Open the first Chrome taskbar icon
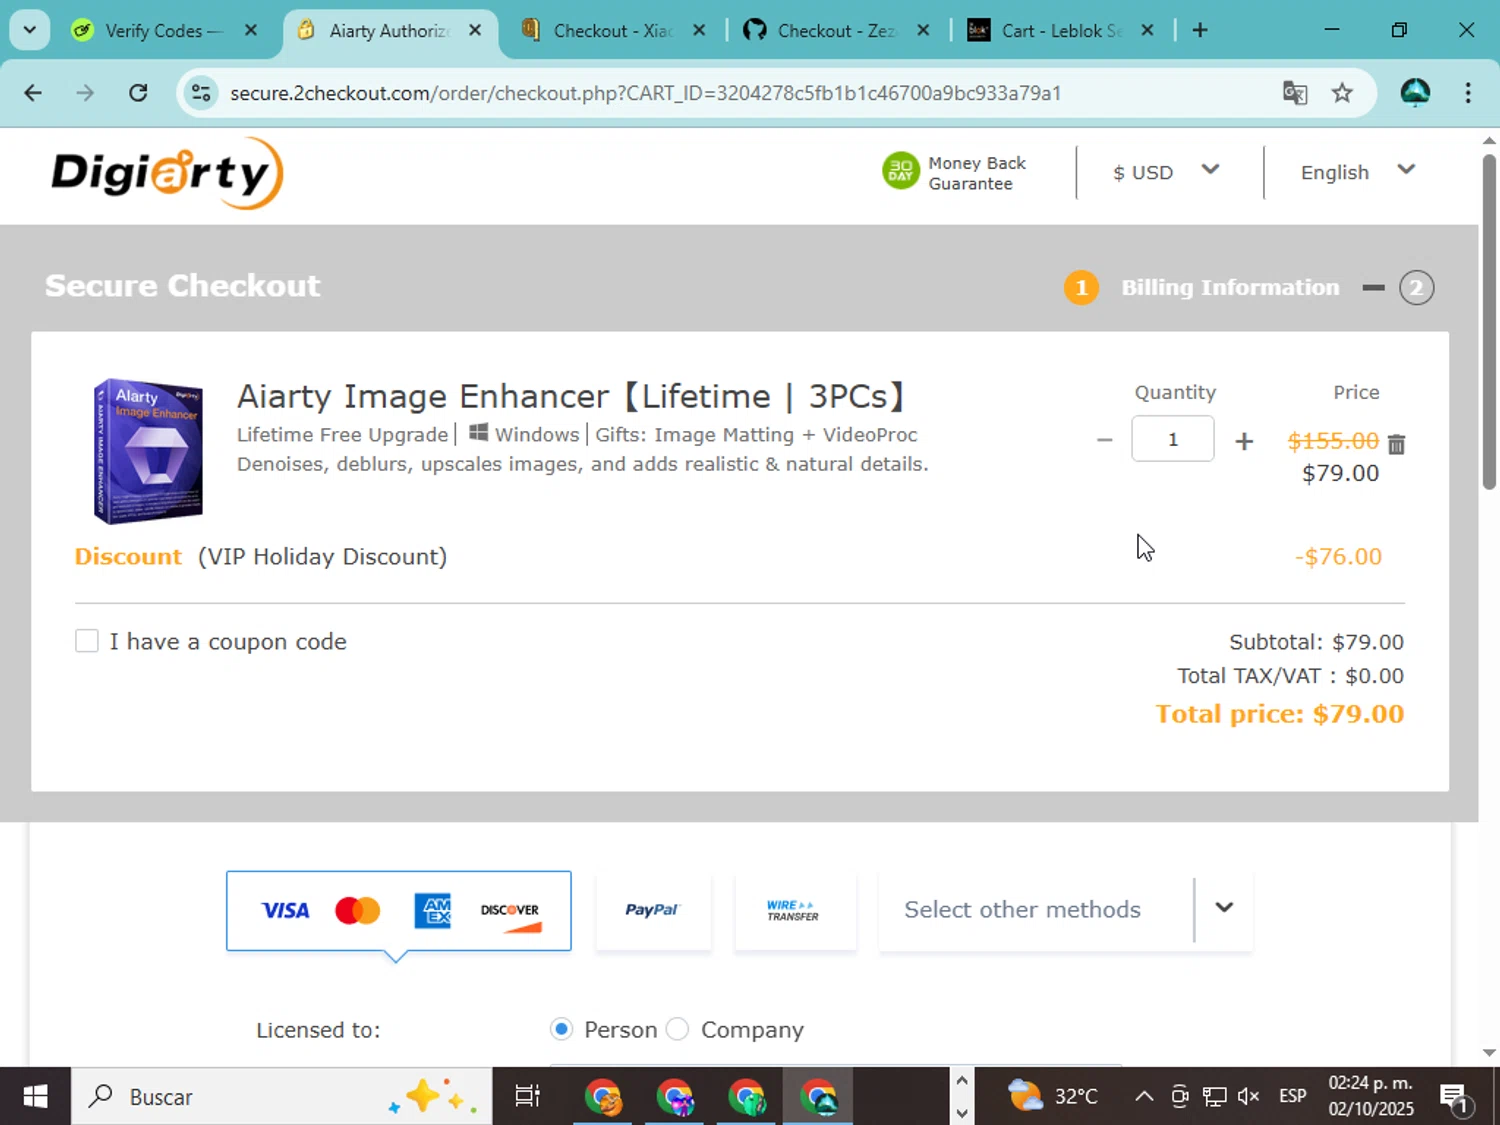Image resolution: width=1500 pixels, height=1125 pixels. coord(603,1097)
